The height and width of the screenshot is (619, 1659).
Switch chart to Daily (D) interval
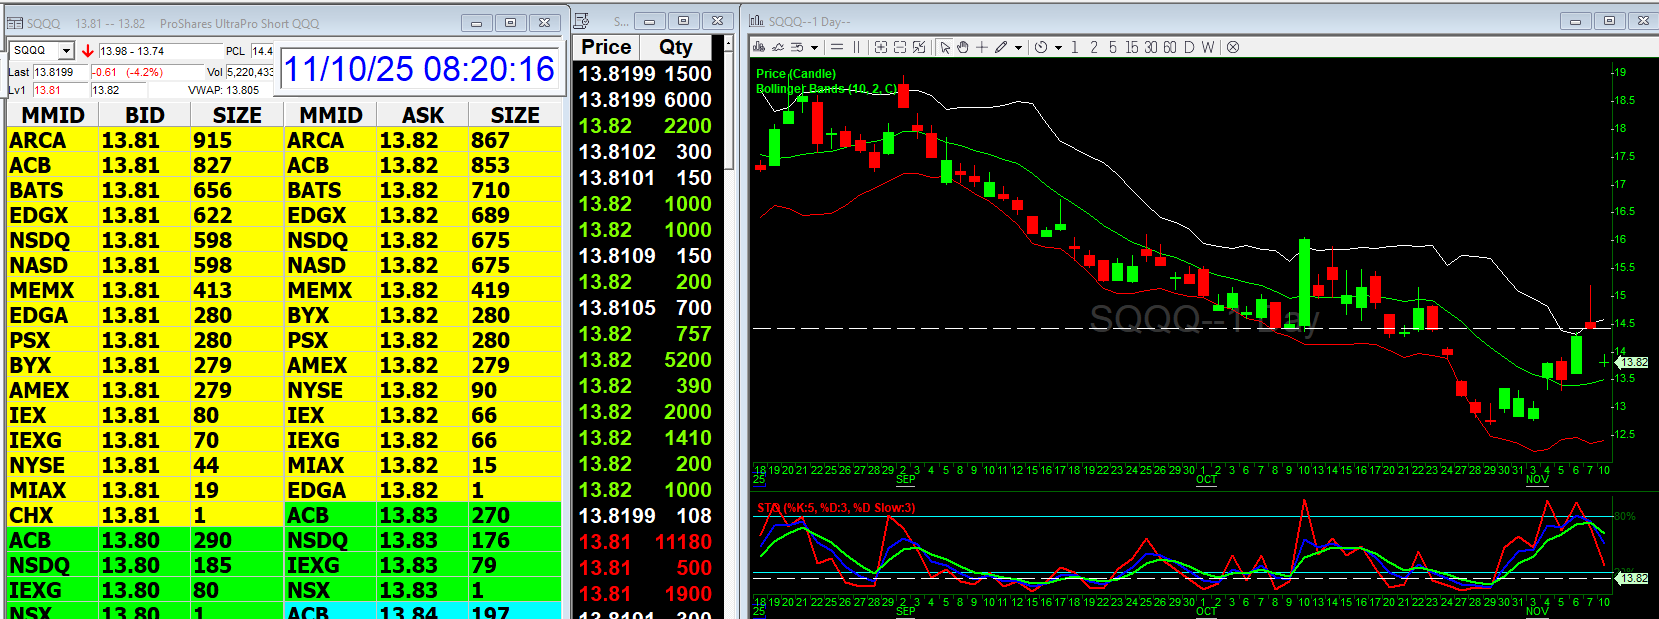point(1189,47)
